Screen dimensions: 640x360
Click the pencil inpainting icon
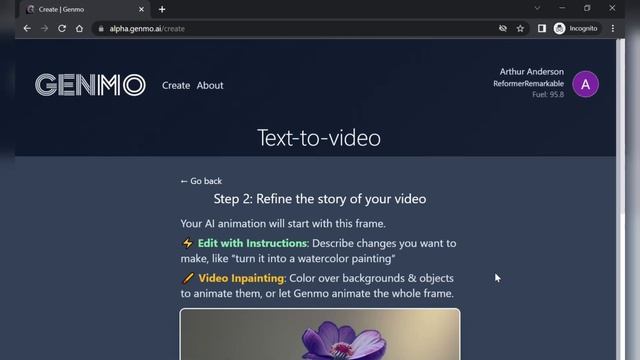coord(188,278)
